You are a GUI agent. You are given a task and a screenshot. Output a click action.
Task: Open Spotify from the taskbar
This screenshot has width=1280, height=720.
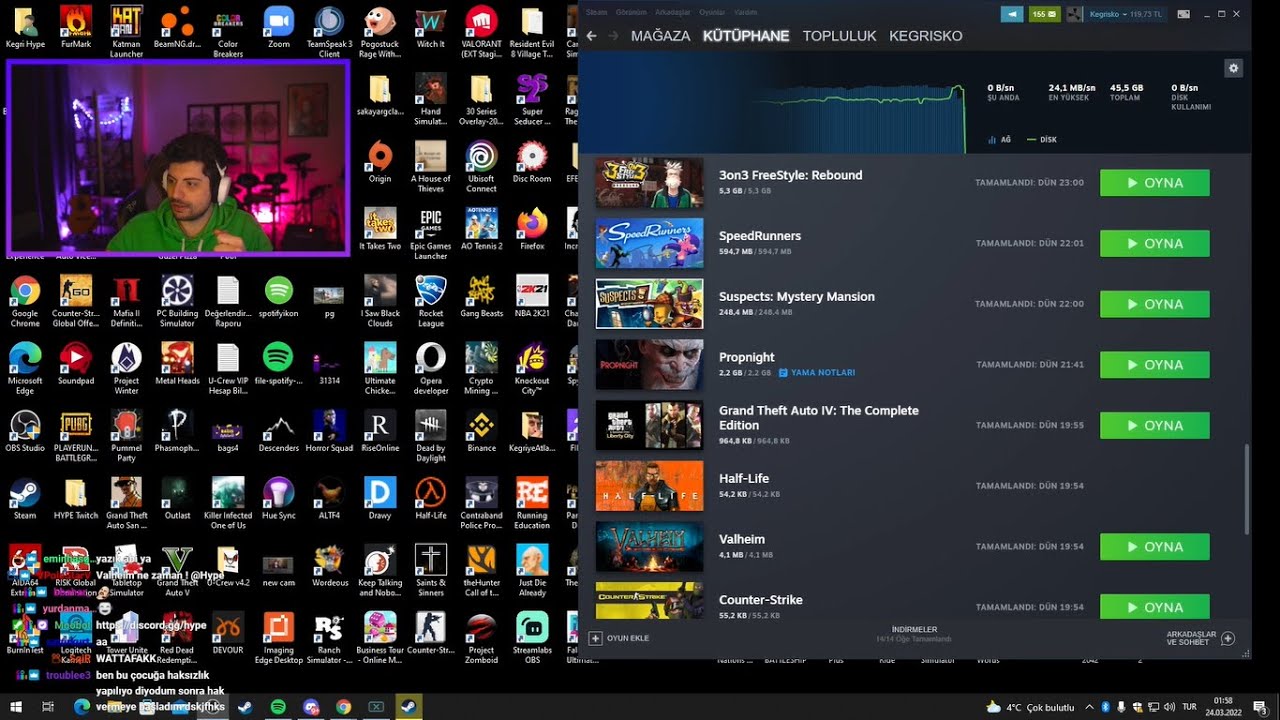278,706
